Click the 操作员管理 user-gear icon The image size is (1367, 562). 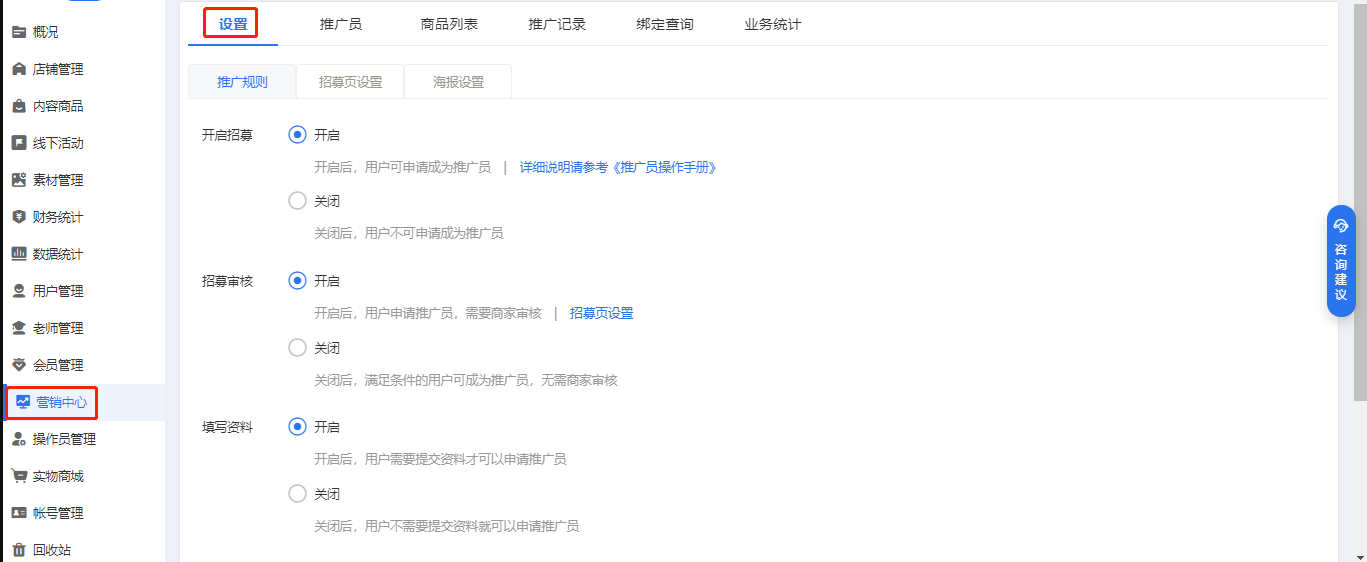pos(19,439)
